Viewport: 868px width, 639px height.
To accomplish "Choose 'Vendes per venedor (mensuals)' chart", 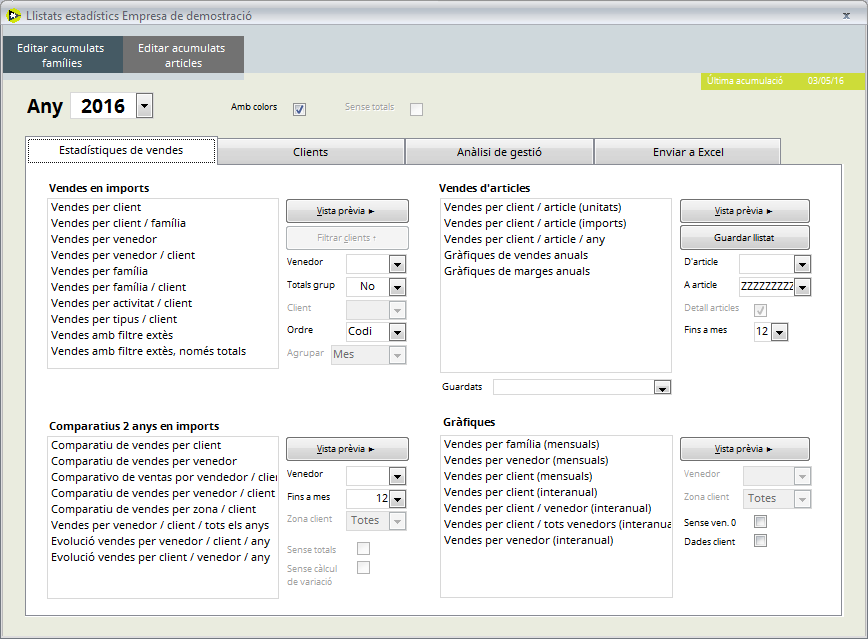I will tap(556, 460).
